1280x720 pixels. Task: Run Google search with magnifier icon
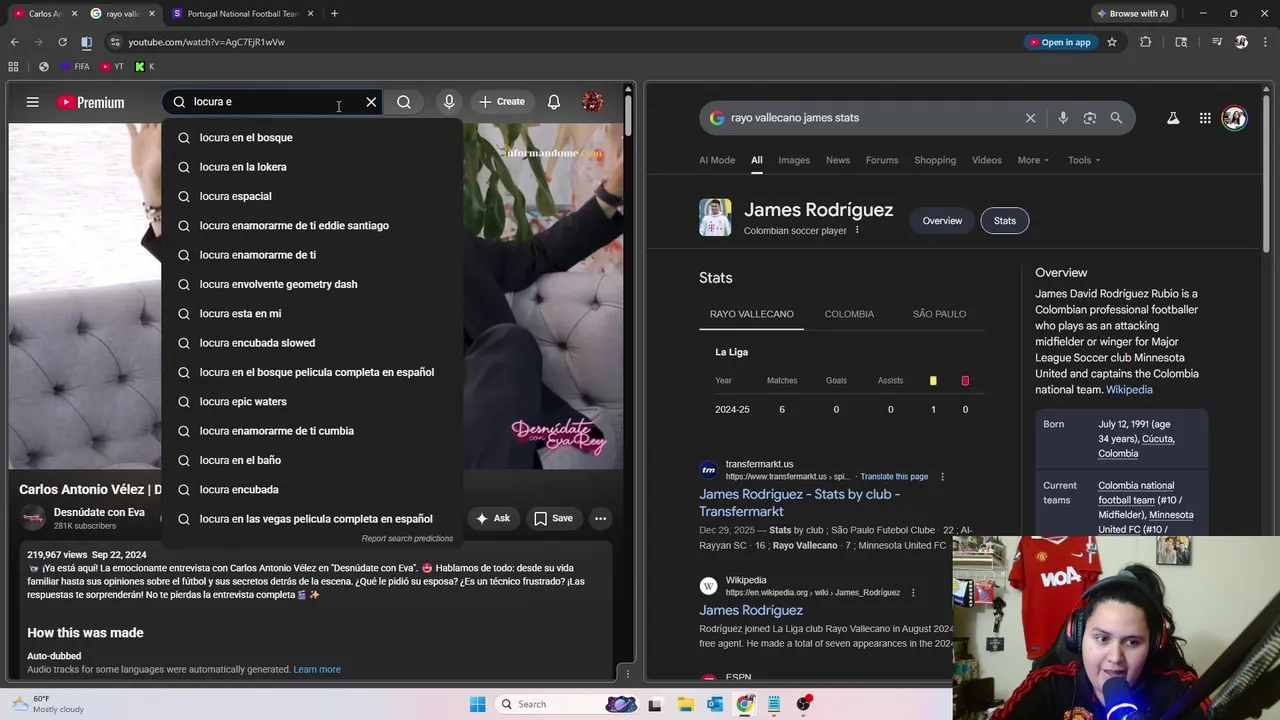(x=1116, y=118)
